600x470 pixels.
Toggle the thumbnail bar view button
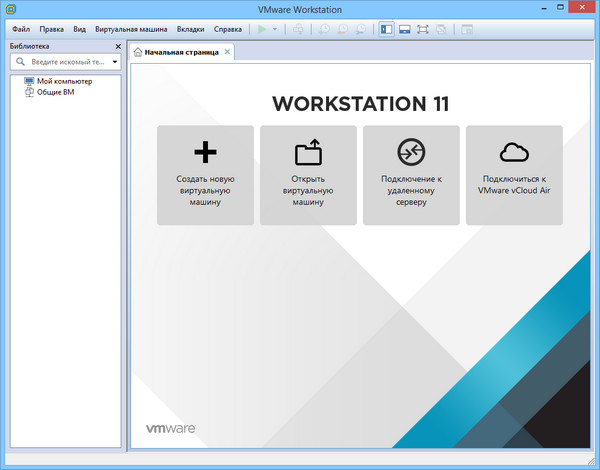coord(405,30)
